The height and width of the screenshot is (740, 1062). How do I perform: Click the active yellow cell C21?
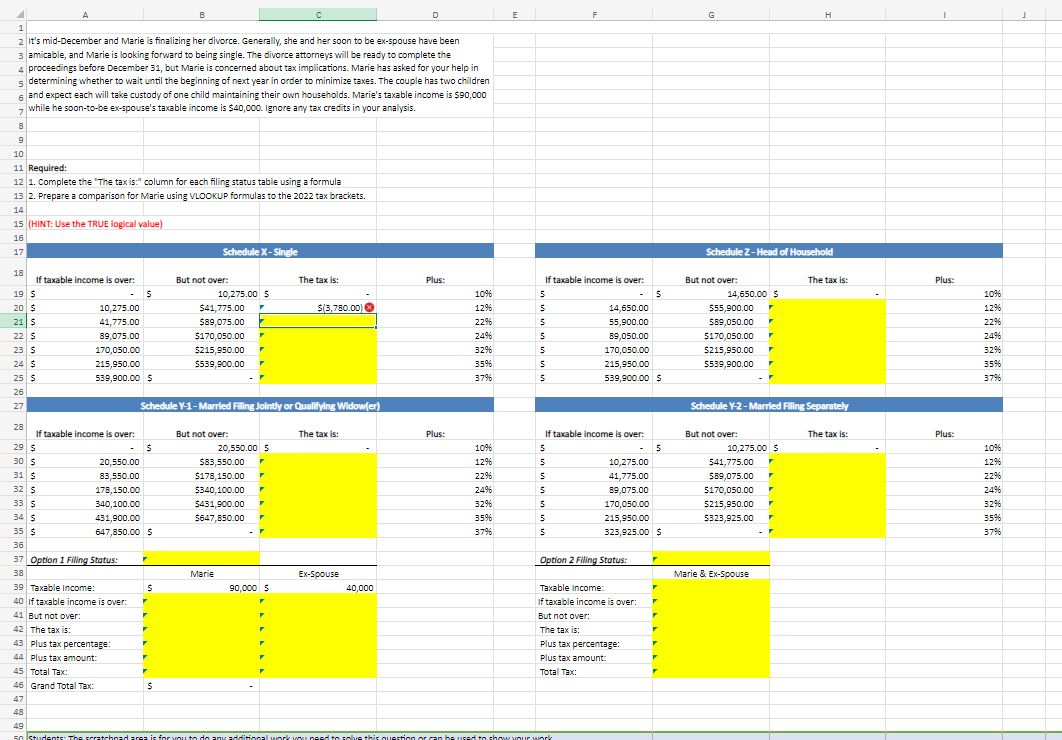pyautogui.click(x=318, y=322)
